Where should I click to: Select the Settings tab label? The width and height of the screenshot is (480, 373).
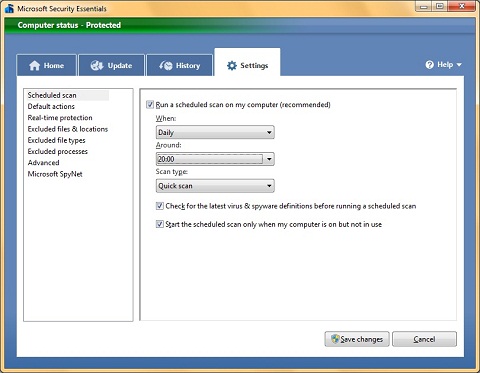point(254,66)
